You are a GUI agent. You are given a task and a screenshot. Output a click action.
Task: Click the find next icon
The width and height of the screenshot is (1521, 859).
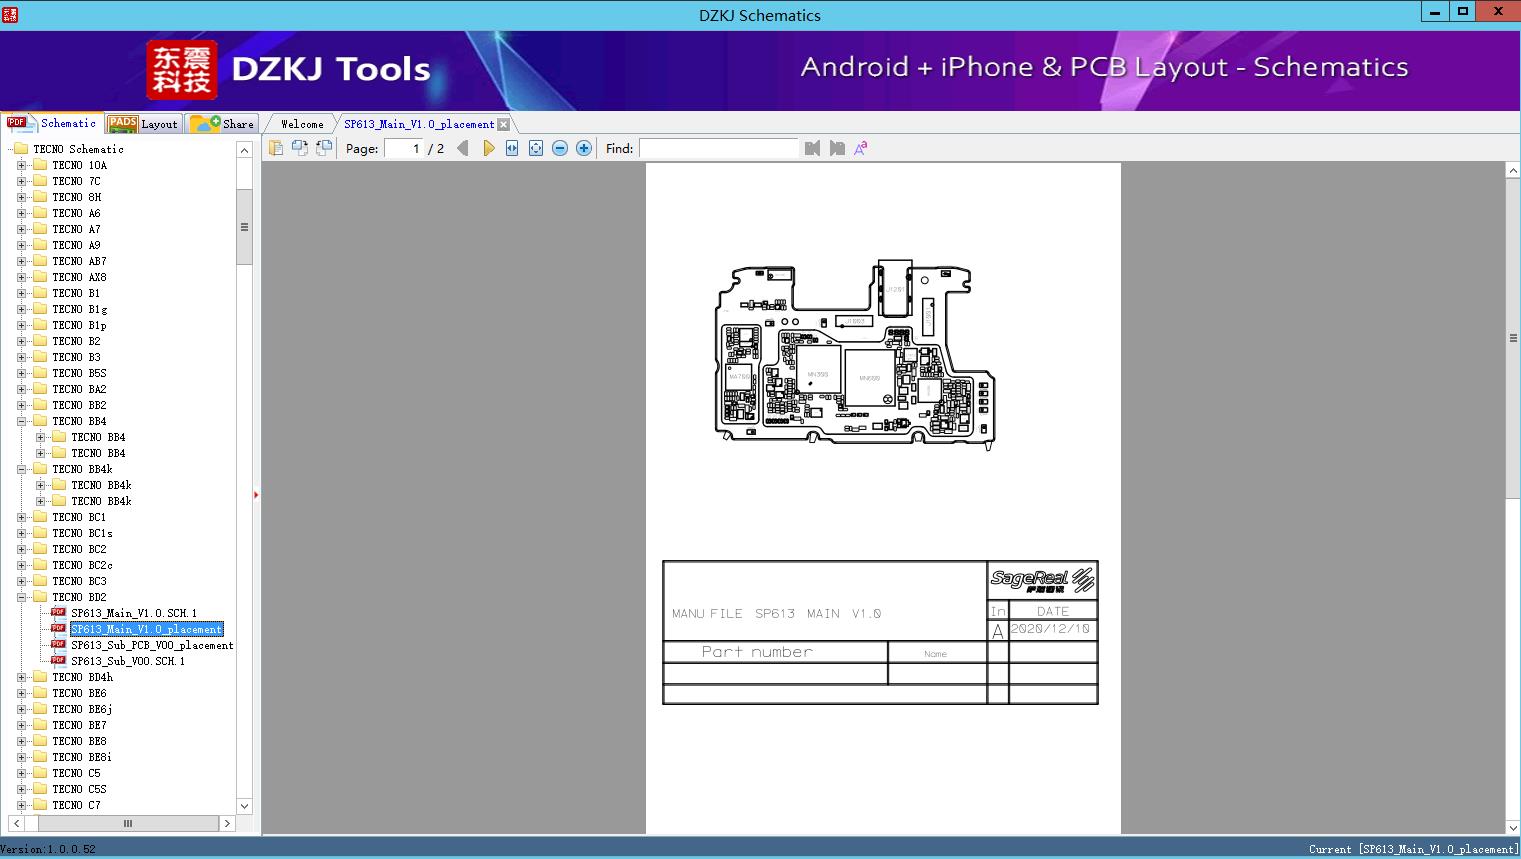click(837, 148)
